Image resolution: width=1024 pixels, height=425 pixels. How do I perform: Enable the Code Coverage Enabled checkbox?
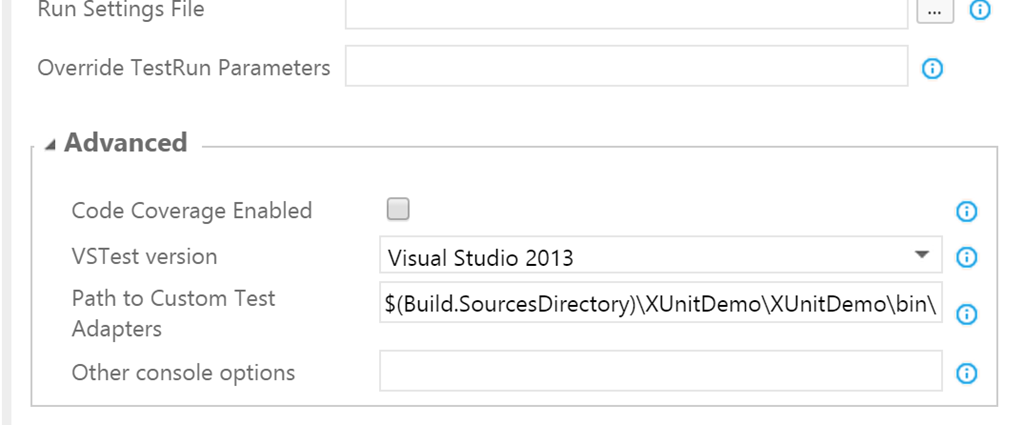coord(398,210)
